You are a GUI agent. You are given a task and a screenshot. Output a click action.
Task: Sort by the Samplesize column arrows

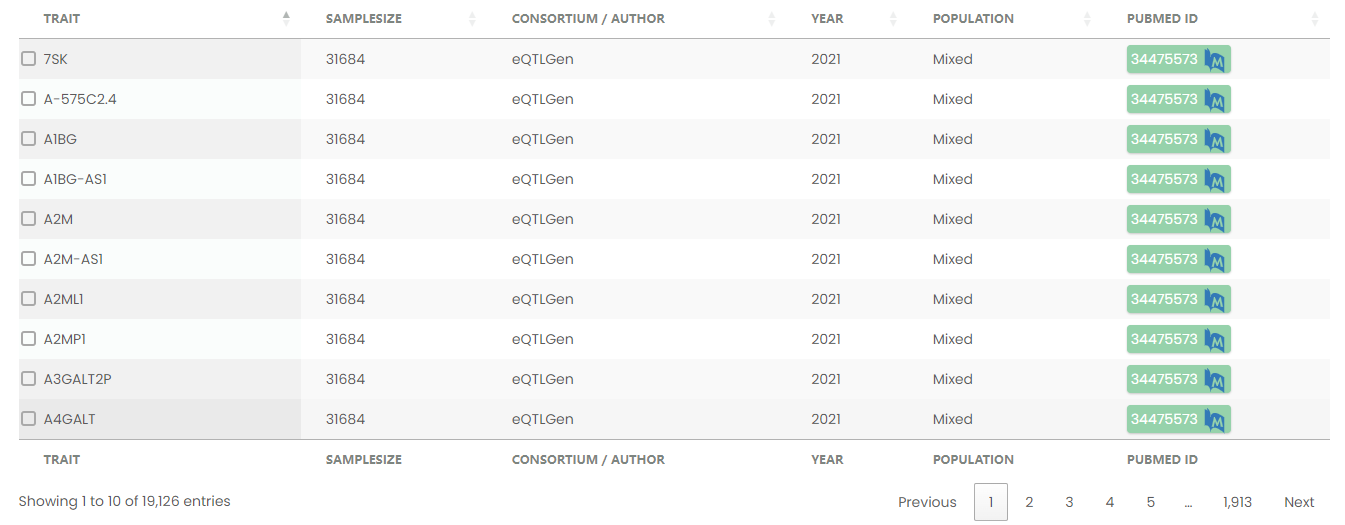tap(472, 19)
